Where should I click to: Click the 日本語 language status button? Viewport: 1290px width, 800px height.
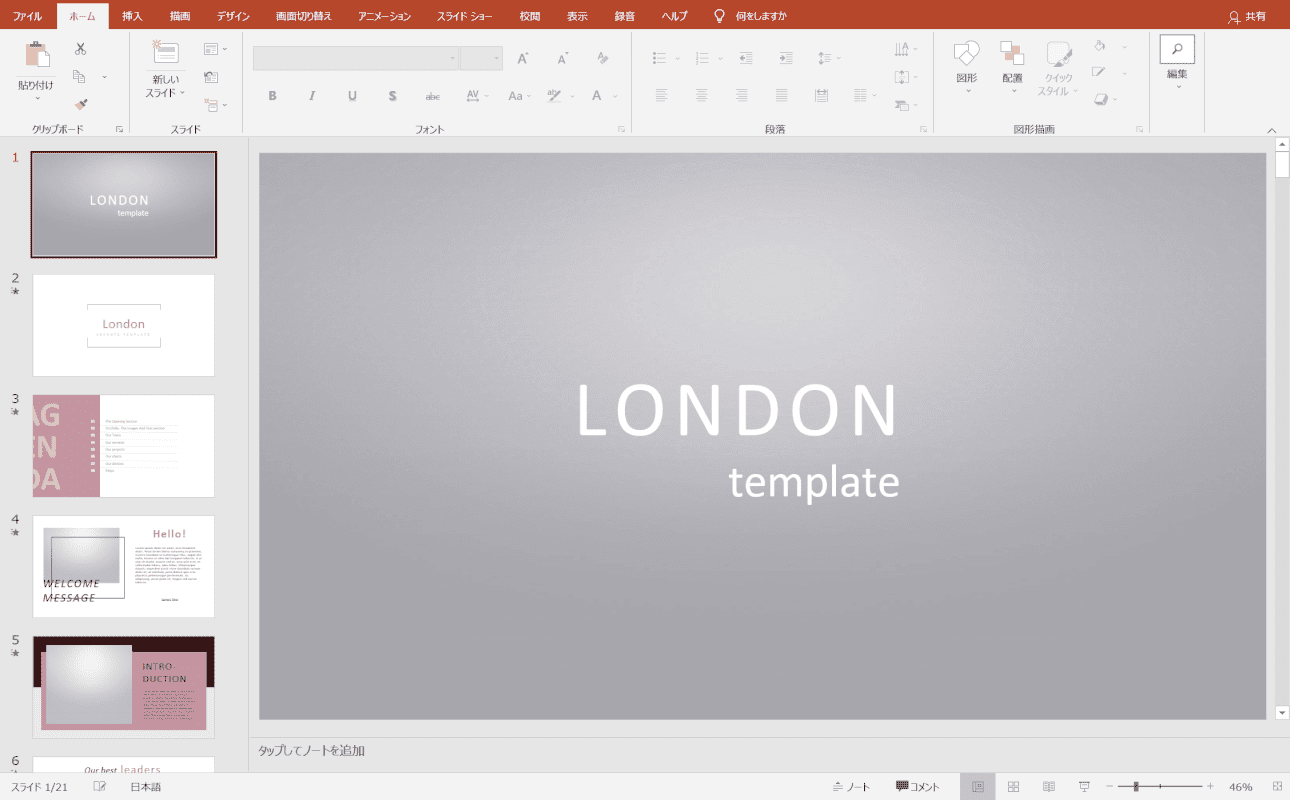click(145, 787)
